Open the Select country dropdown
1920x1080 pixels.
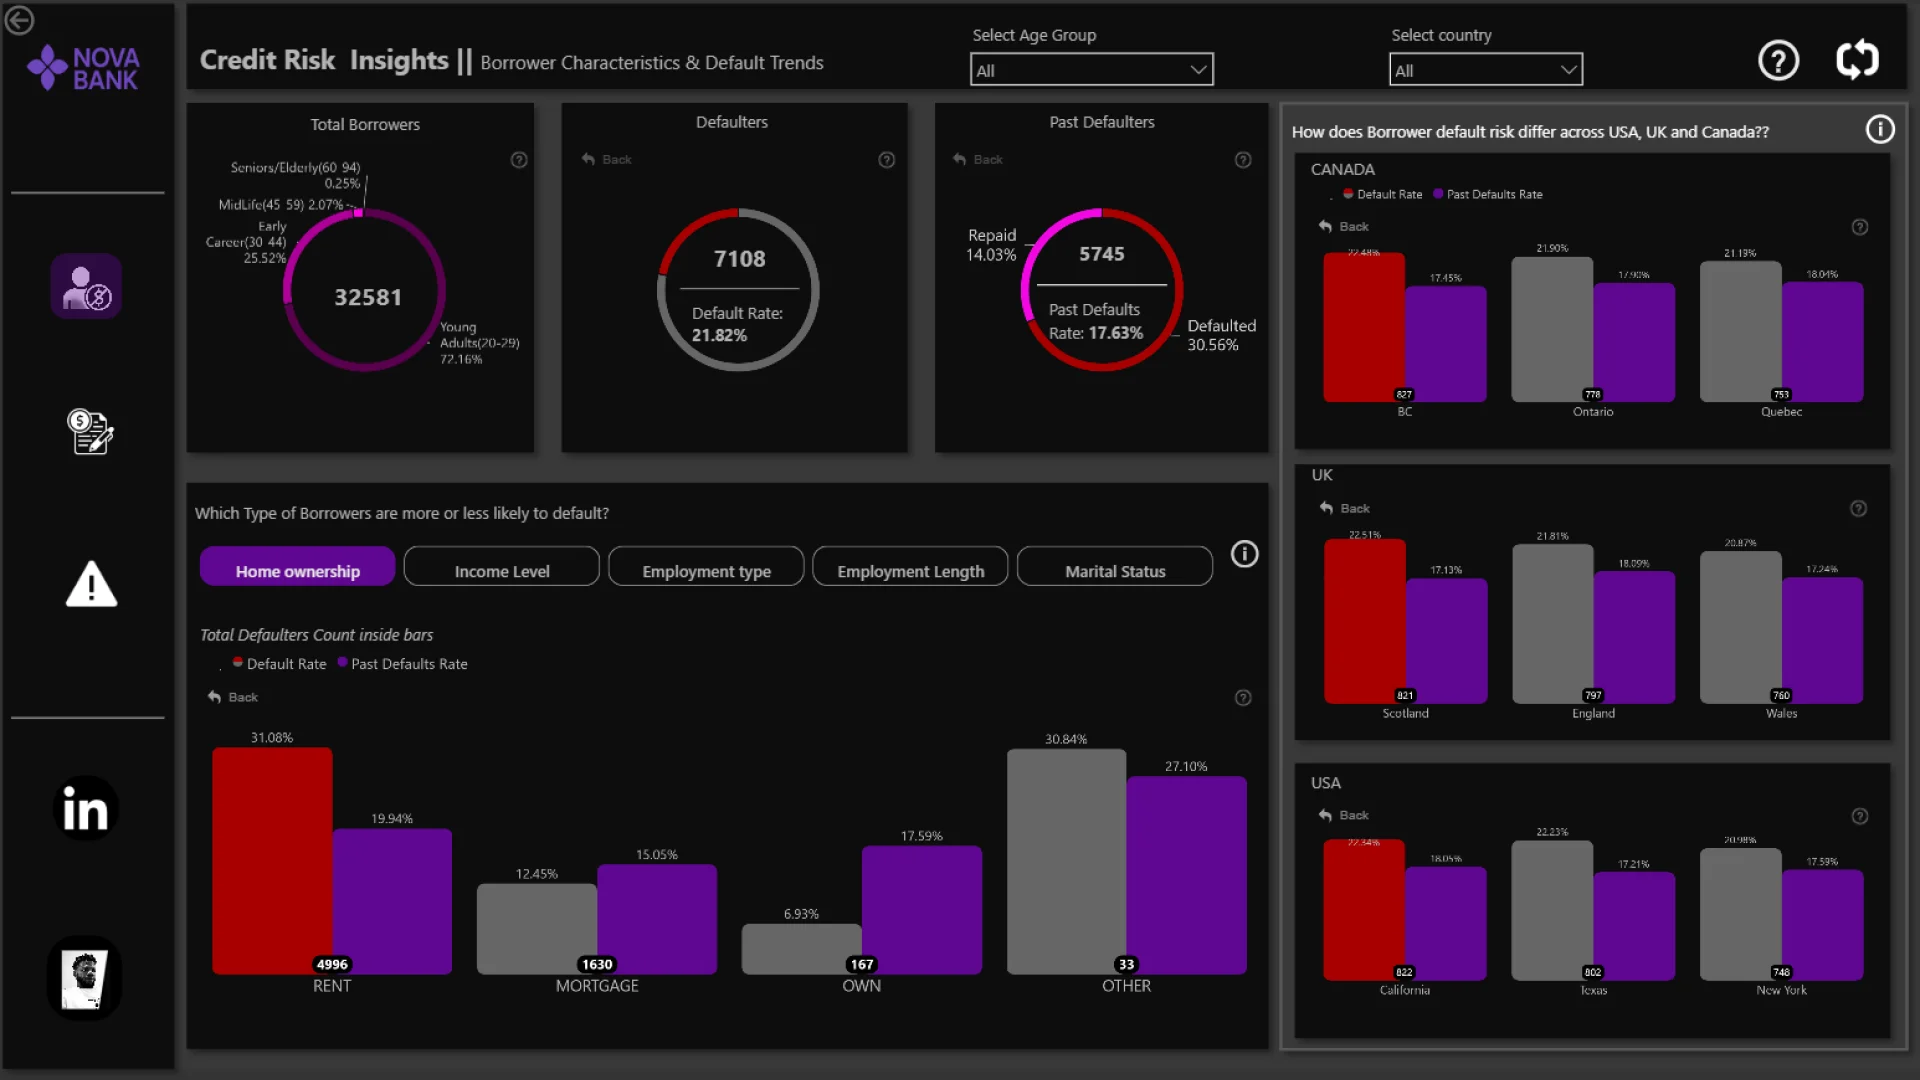tap(1485, 70)
